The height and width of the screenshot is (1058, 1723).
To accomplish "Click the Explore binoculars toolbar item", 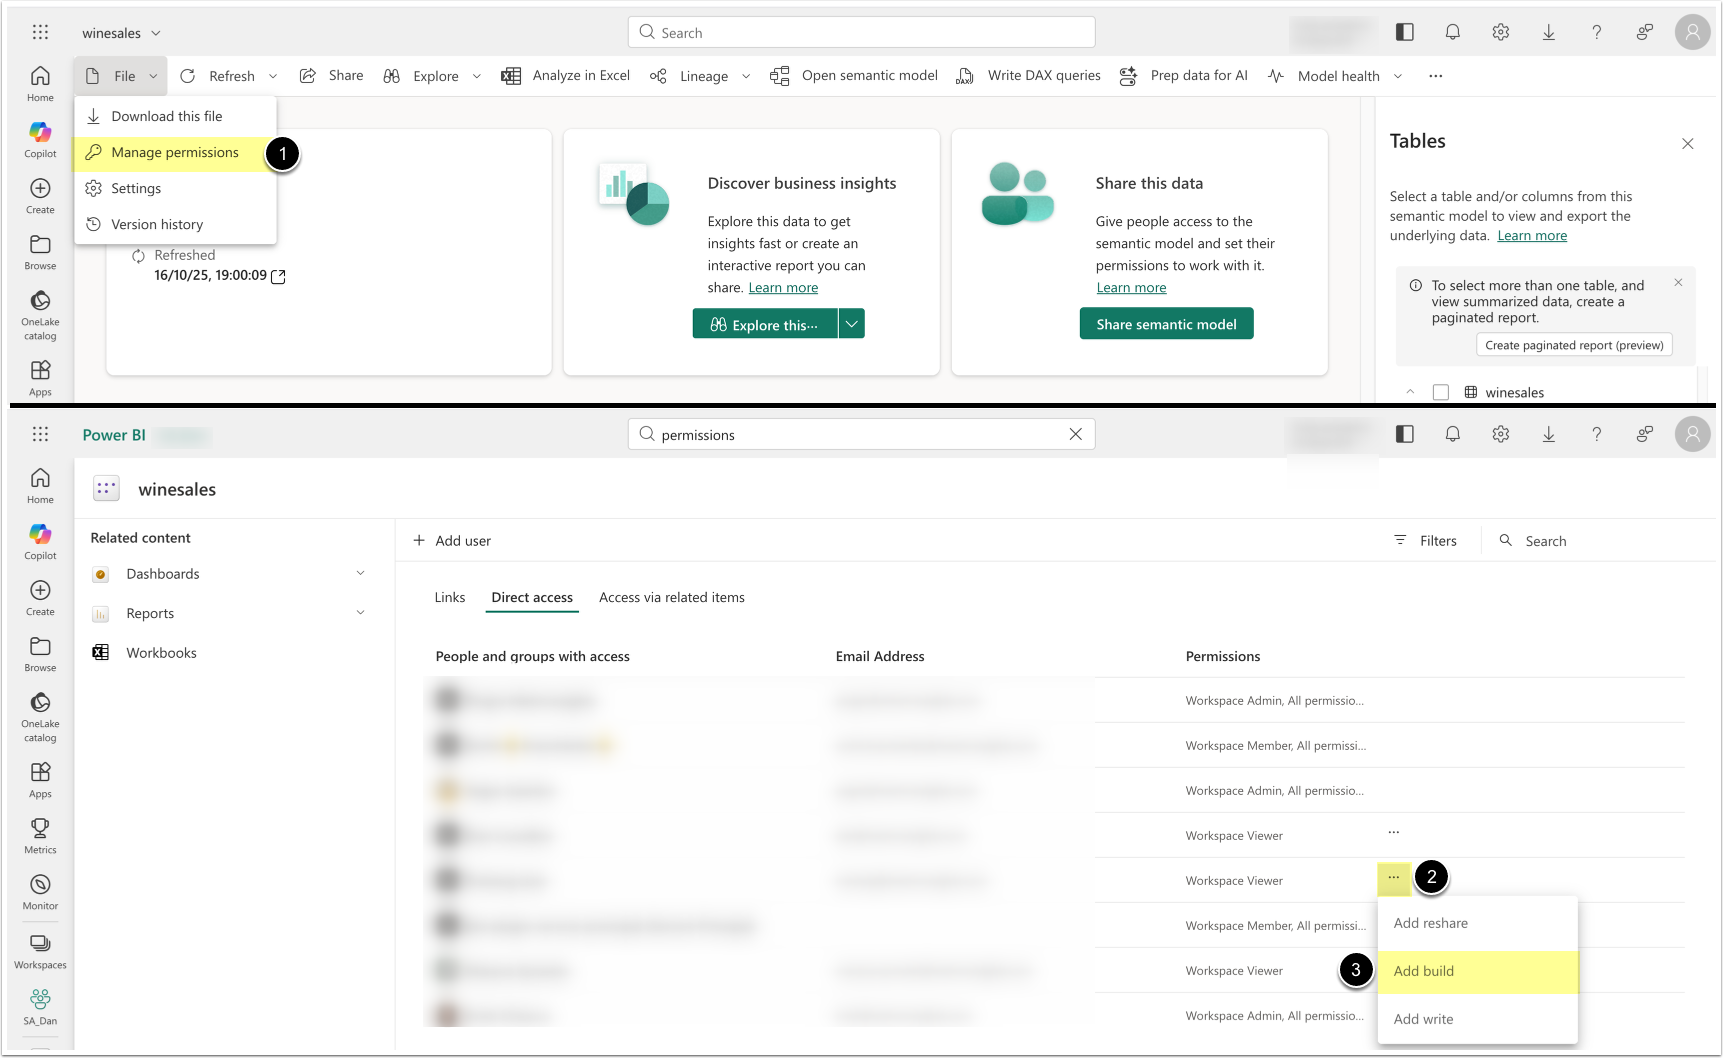I will pyautogui.click(x=421, y=76).
